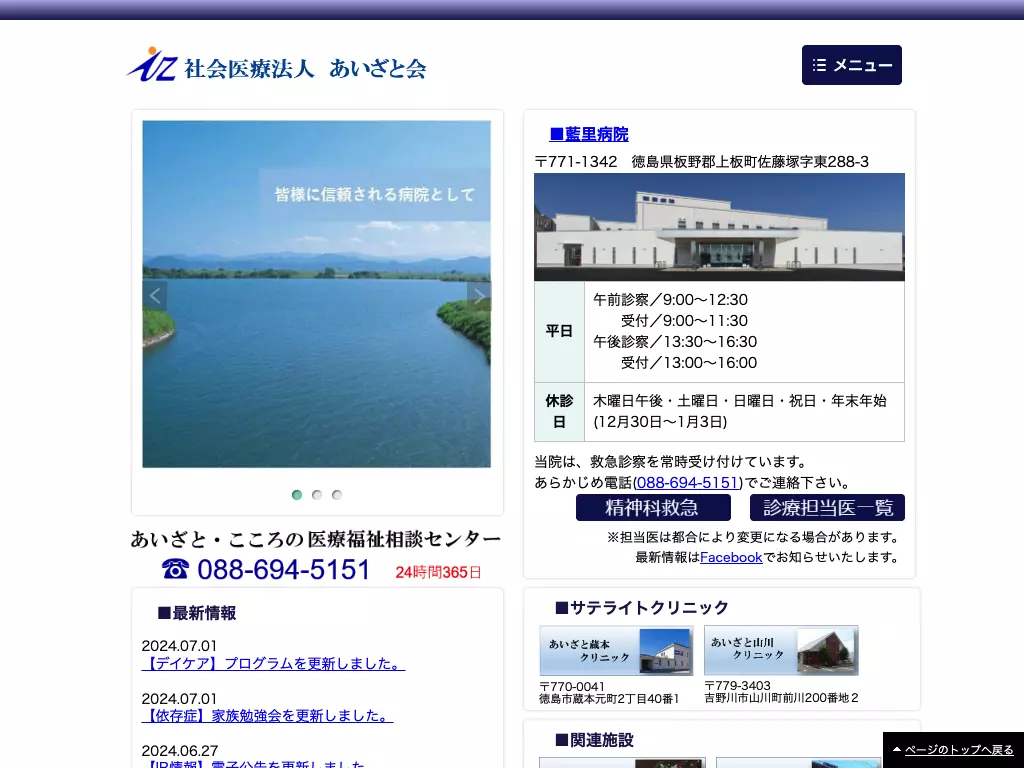
Task: Open the 藍里病院 link
Action: pos(589,134)
